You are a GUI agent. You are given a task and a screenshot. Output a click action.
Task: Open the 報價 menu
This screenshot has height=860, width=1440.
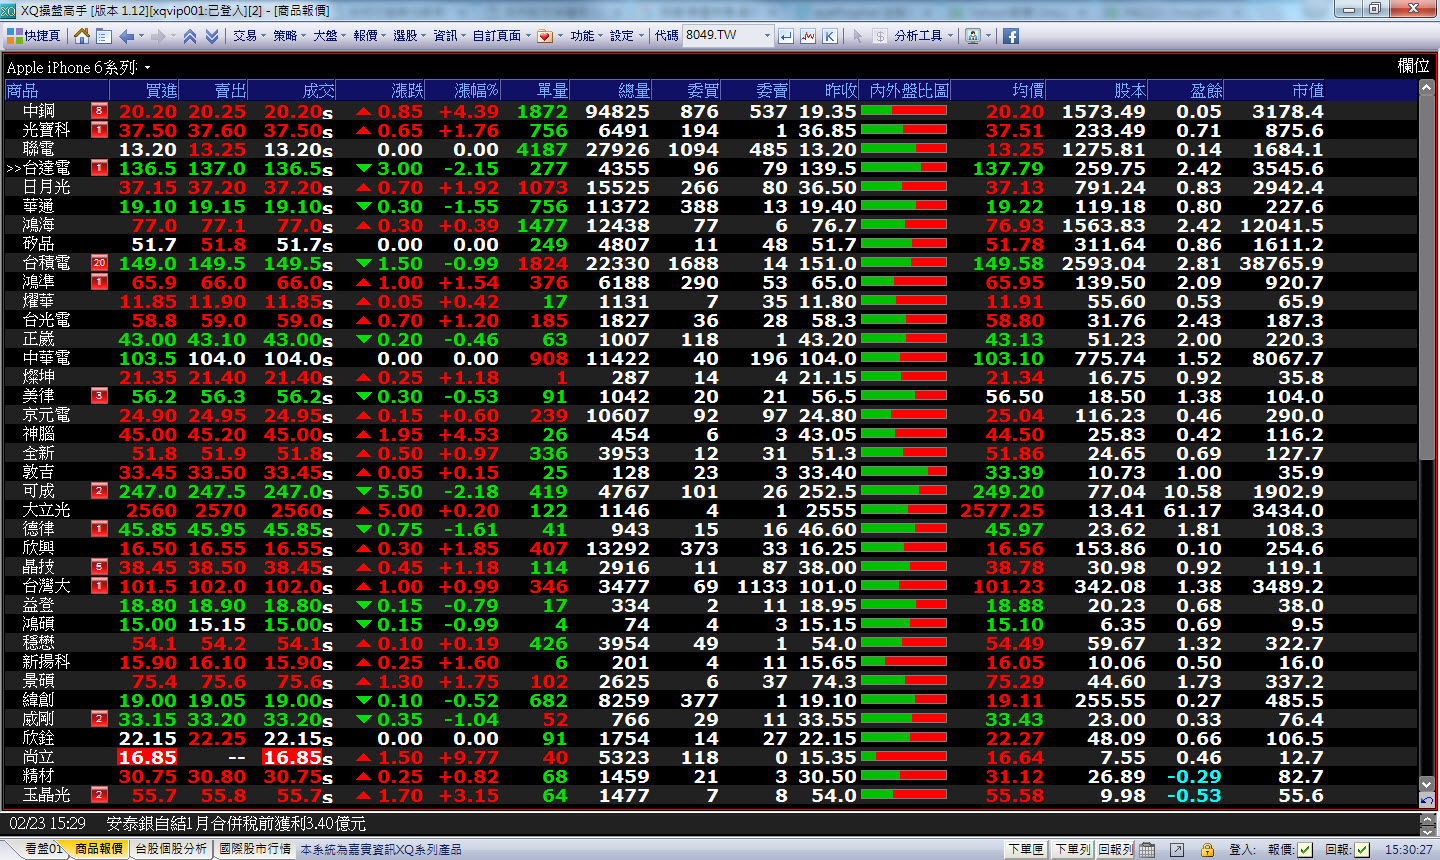(x=368, y=36)
